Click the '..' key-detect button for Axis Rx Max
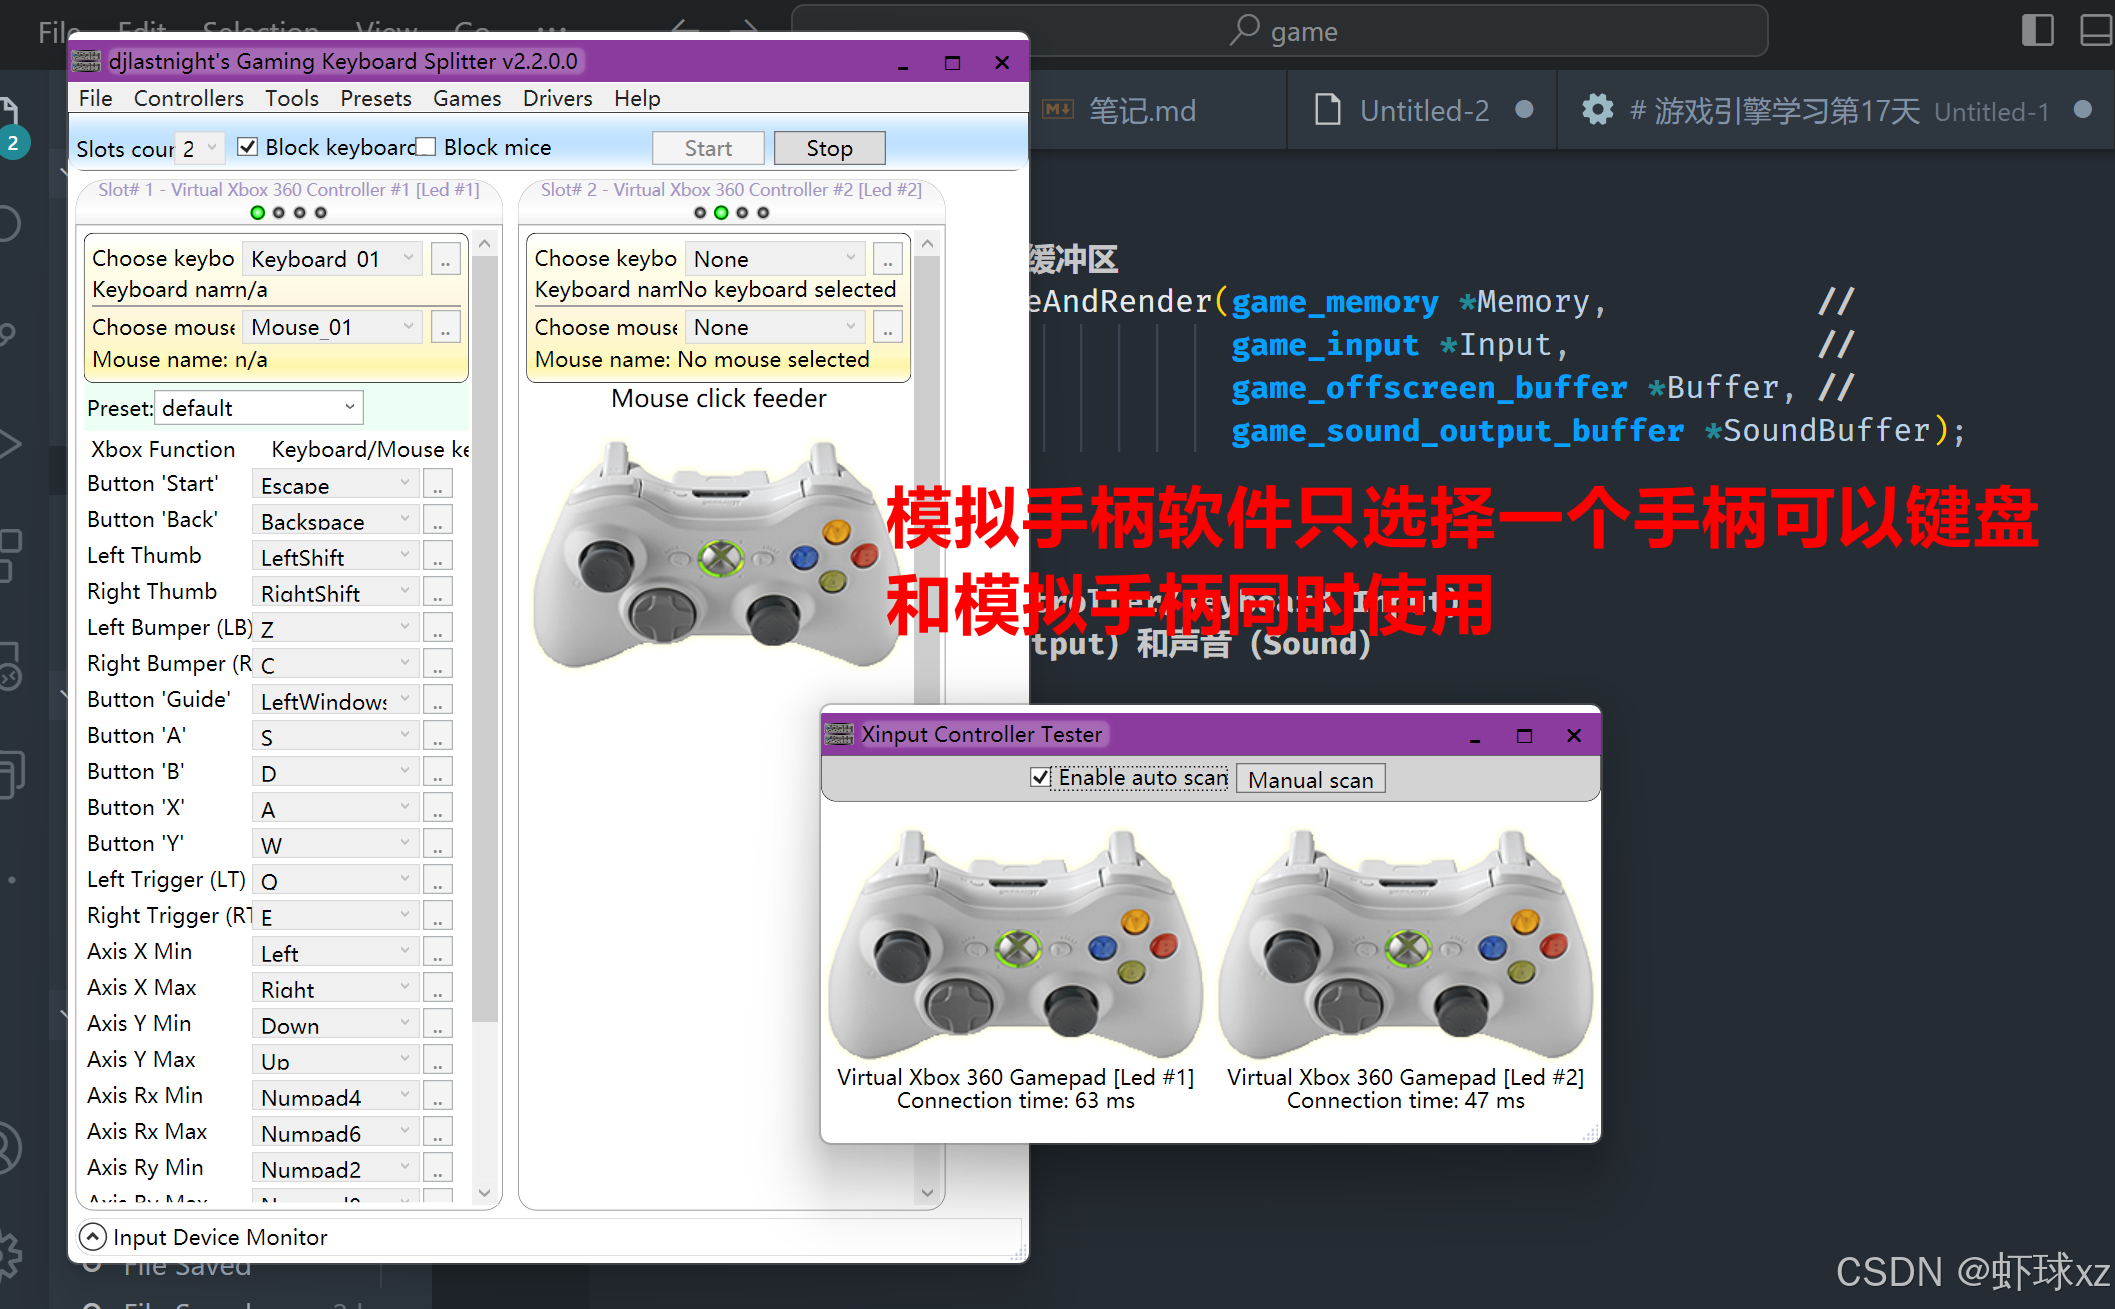2115x1309 pixels. pos(437,1133)
